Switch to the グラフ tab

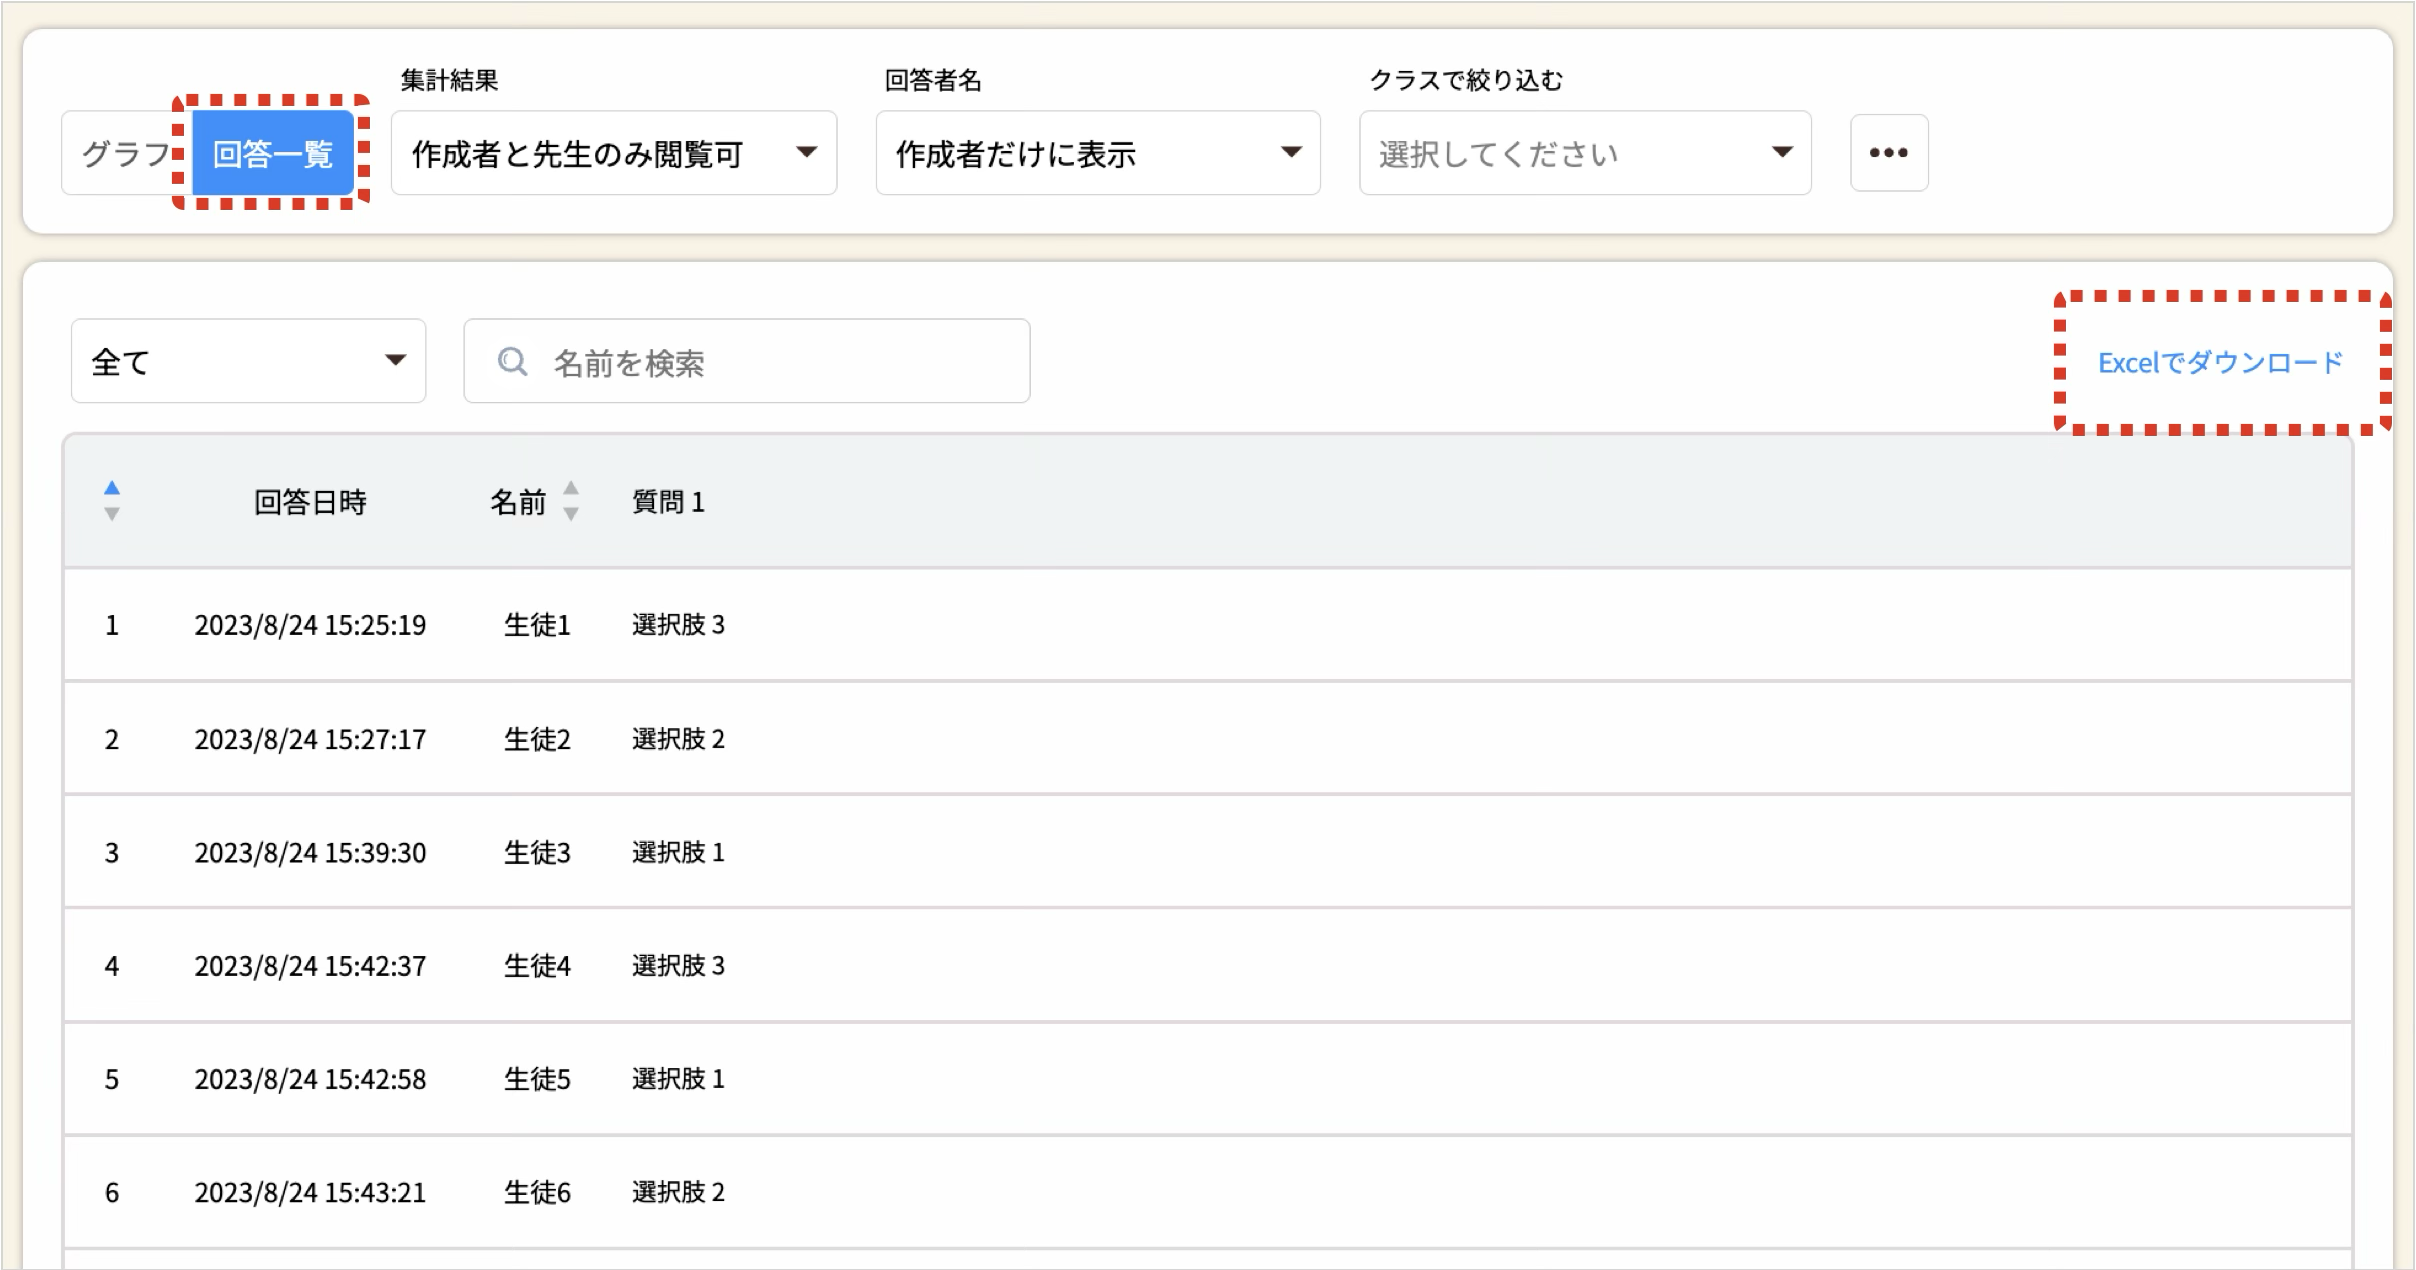coord(125,153)
